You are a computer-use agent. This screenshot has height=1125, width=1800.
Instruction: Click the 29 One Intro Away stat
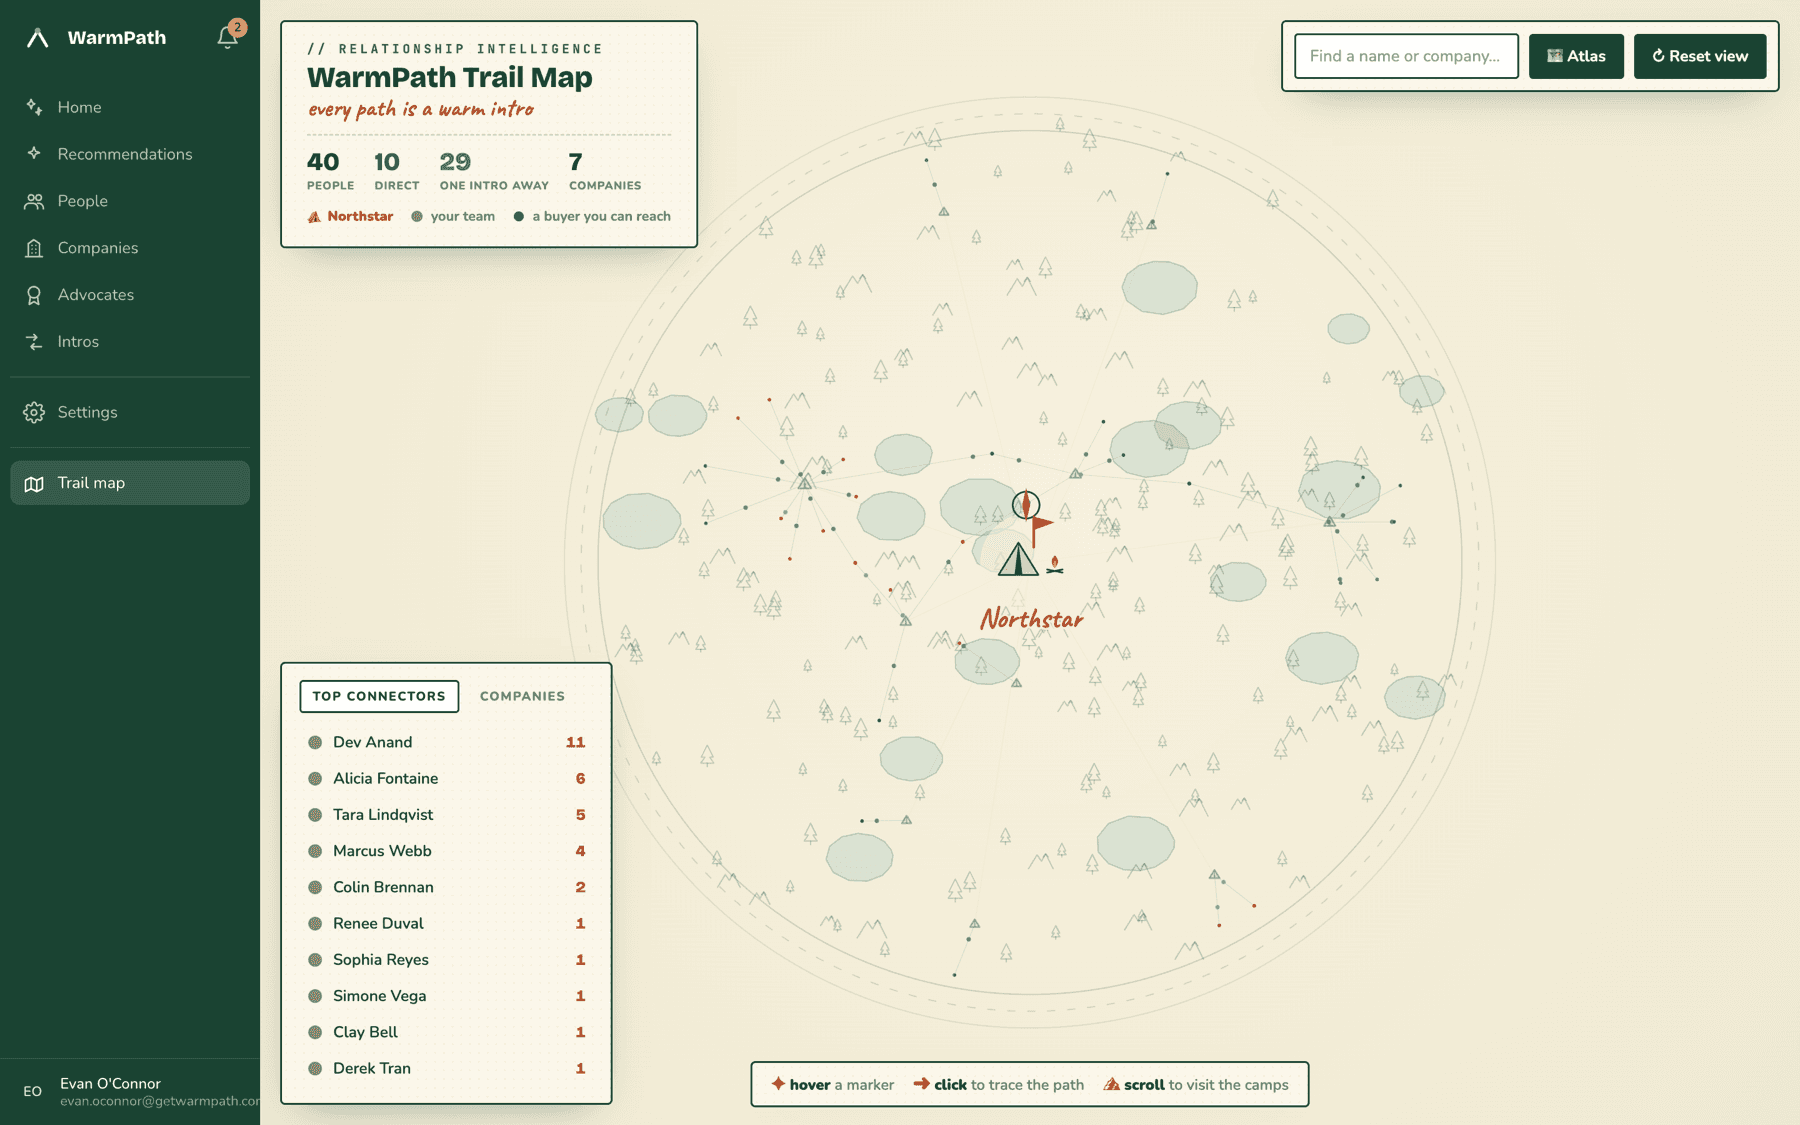pyautogui.click(x=494, y=170)
